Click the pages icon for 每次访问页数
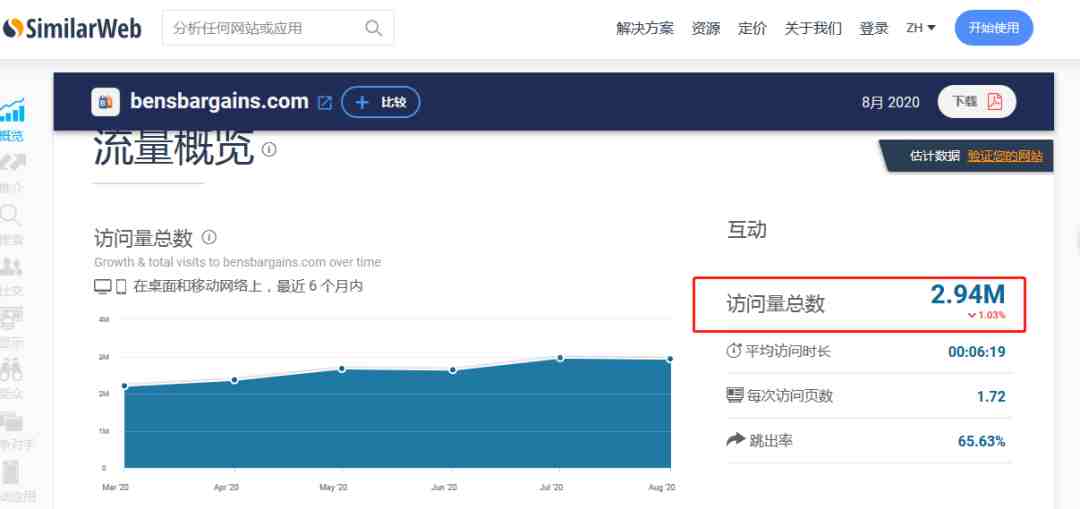 (735, 395)
